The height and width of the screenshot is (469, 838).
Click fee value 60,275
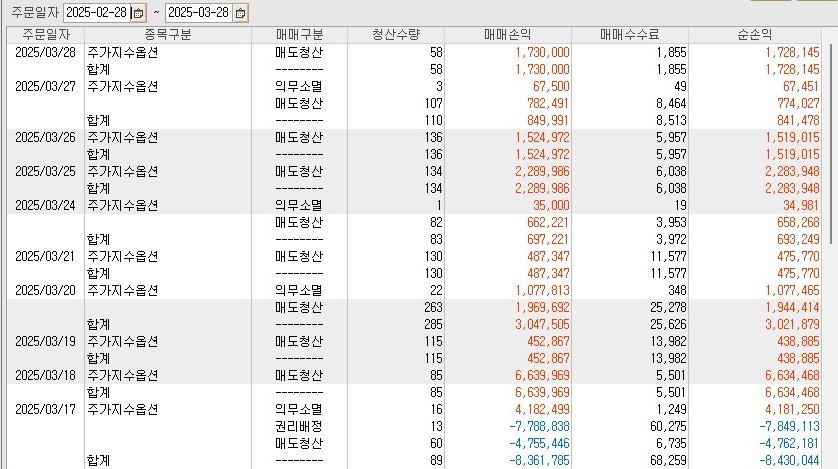668,426
